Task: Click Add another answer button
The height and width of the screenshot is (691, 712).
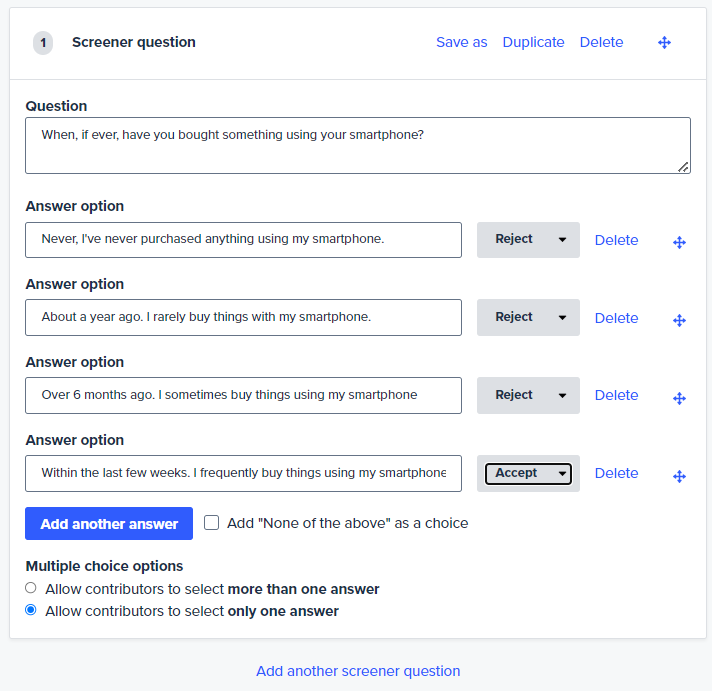Action: click(109, 523)
